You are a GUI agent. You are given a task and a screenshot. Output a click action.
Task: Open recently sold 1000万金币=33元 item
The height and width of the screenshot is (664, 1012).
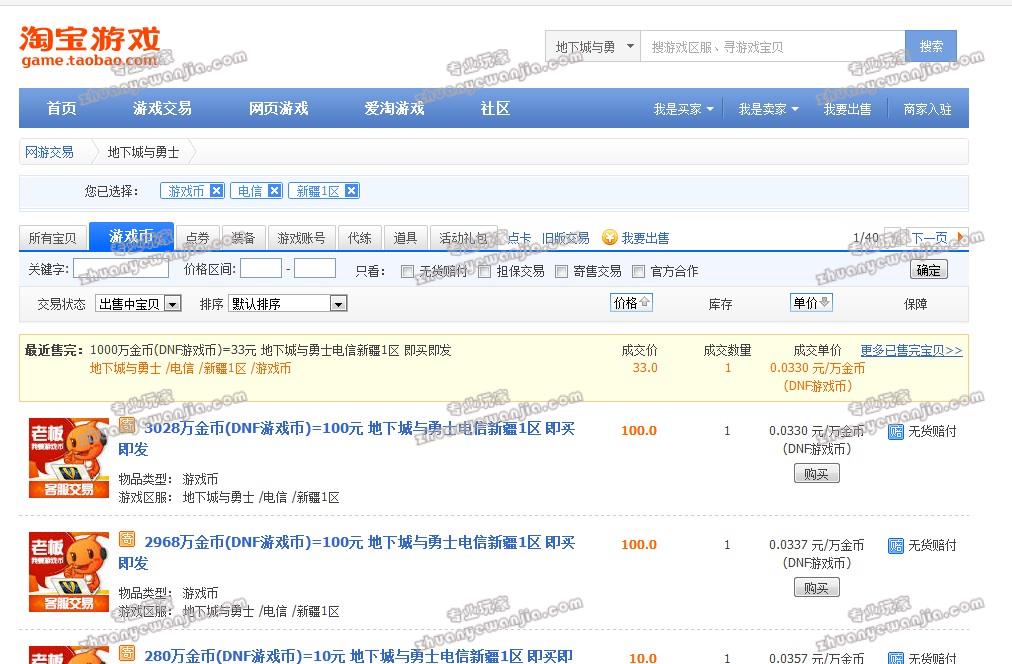click(x=270, y=350)
